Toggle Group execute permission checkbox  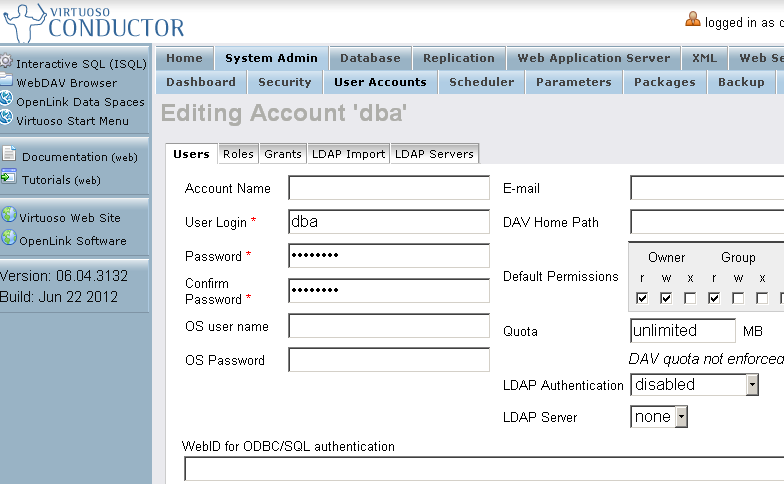coord(762,298)
